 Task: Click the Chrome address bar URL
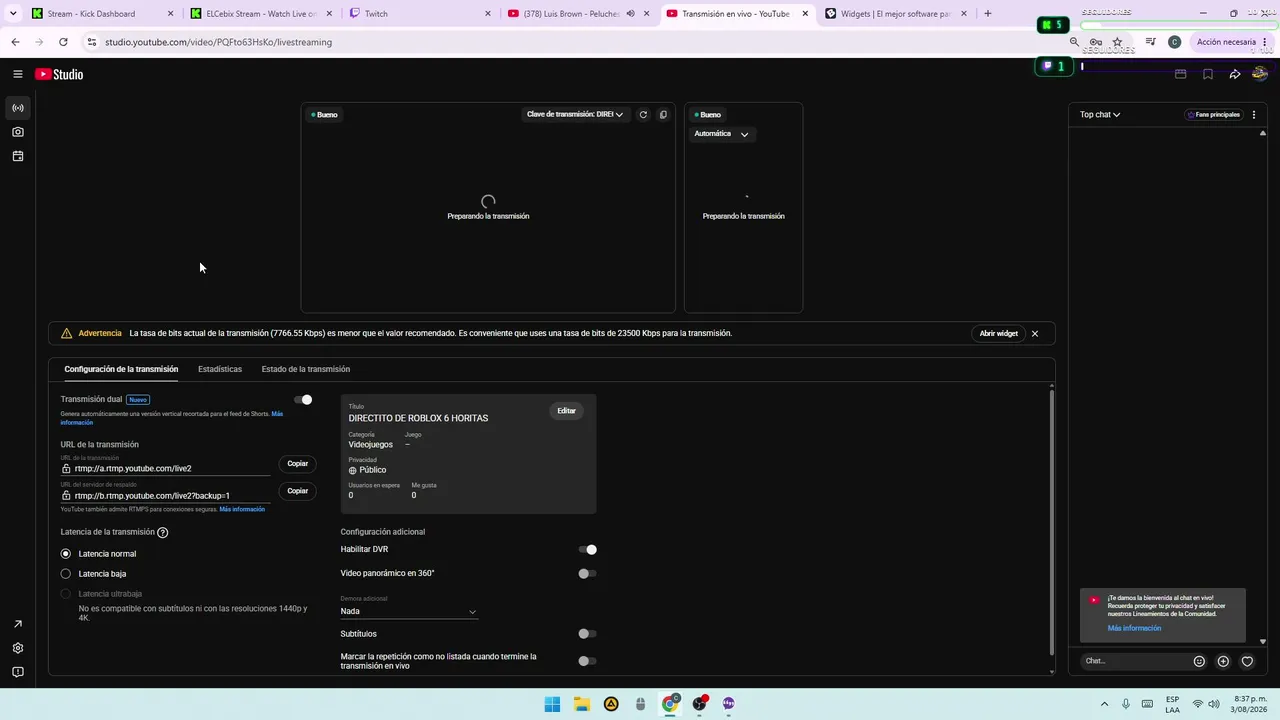click(218, 42)
